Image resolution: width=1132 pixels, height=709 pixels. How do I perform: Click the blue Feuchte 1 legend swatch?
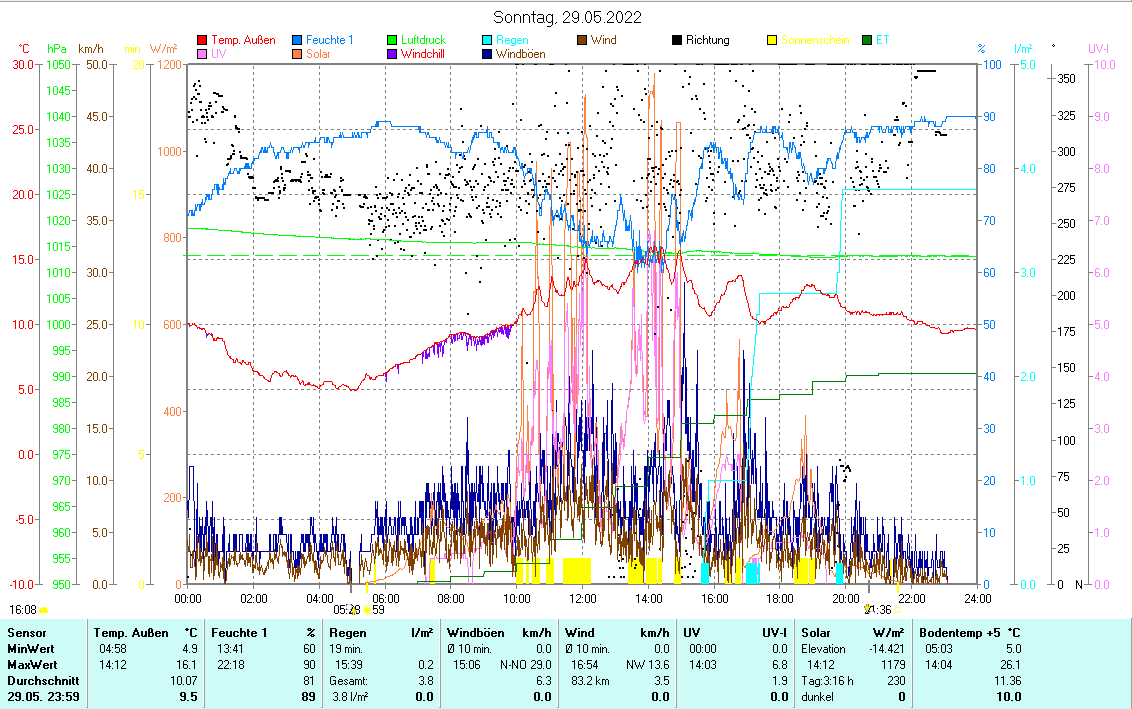click(x=297, y=40)
